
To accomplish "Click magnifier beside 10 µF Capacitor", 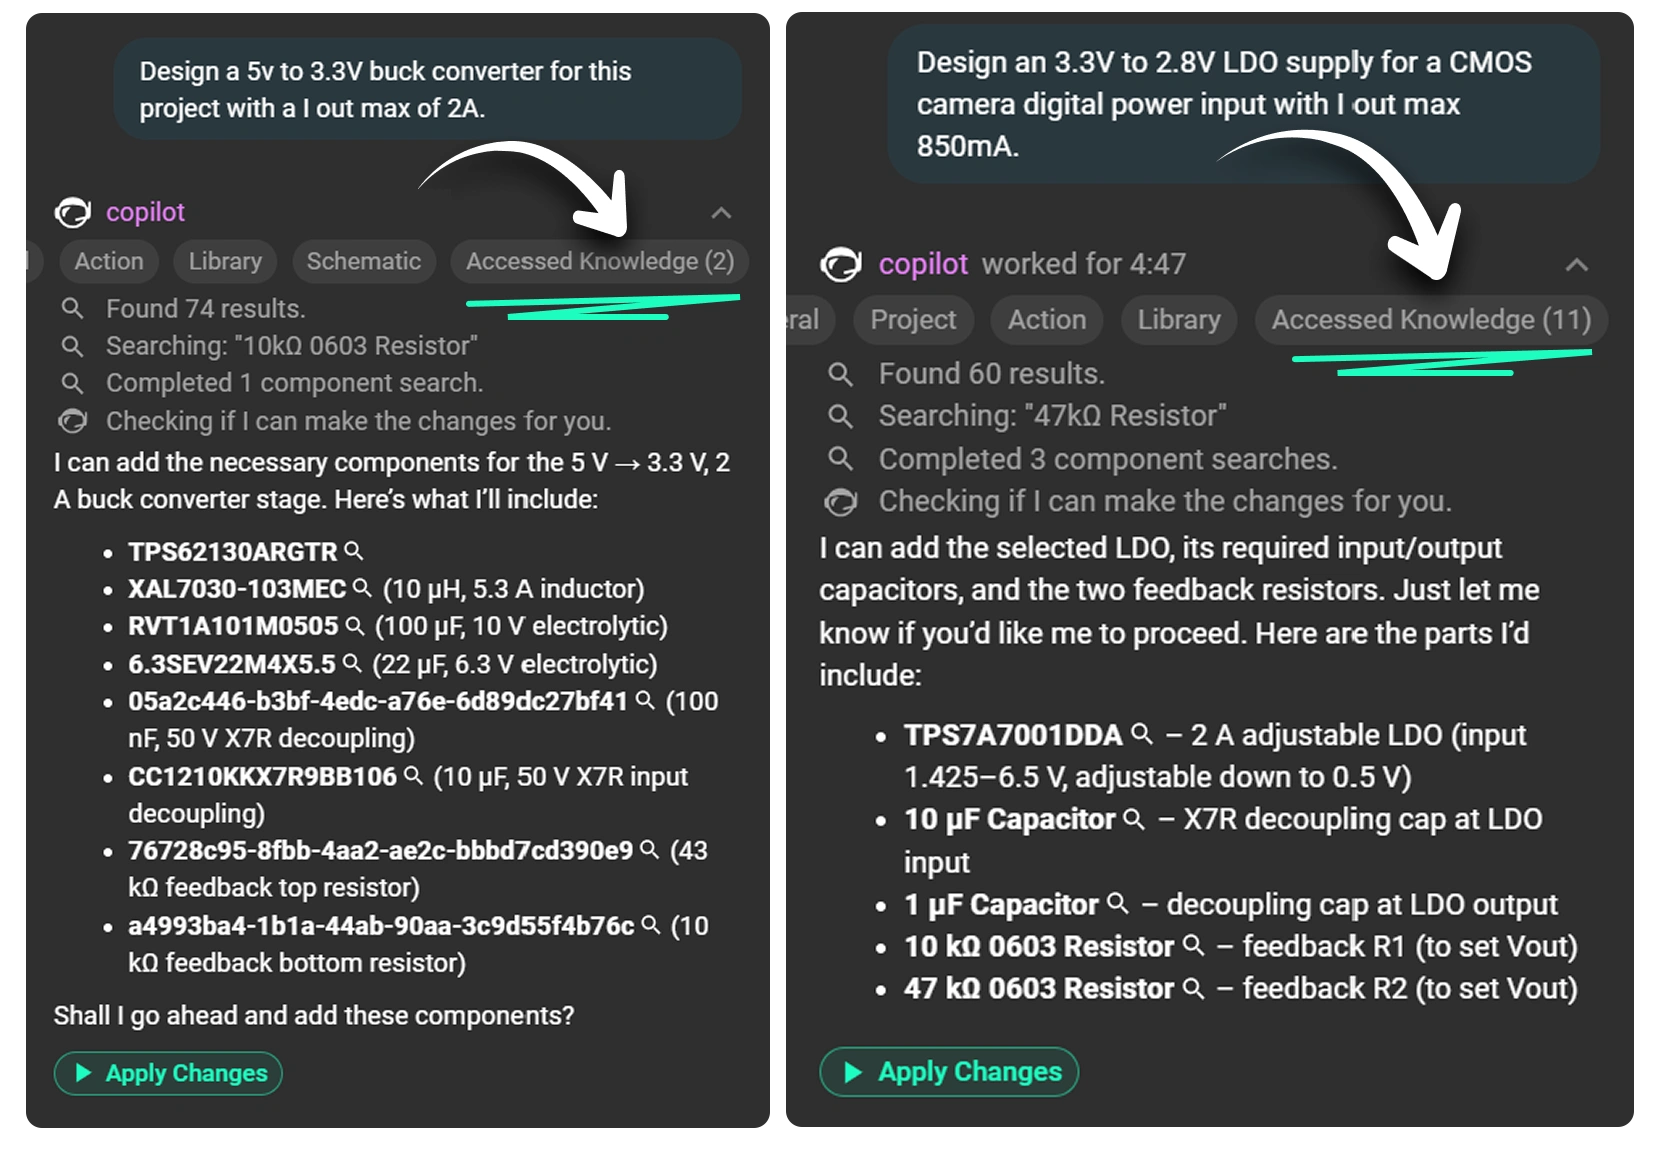I will (1133, 818).
